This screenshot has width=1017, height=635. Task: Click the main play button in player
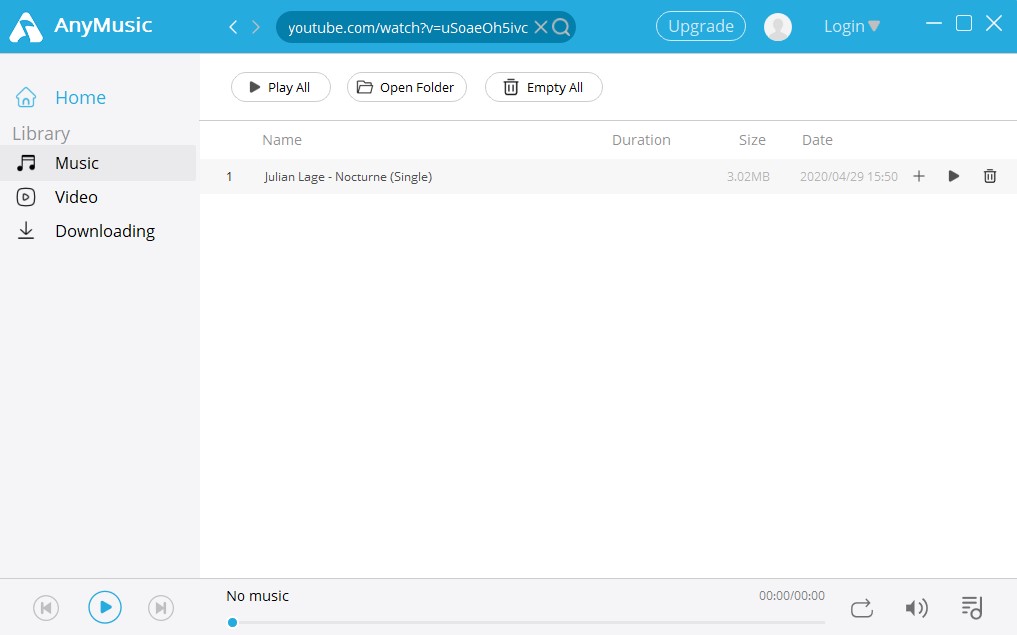click(x=104, y=607)
